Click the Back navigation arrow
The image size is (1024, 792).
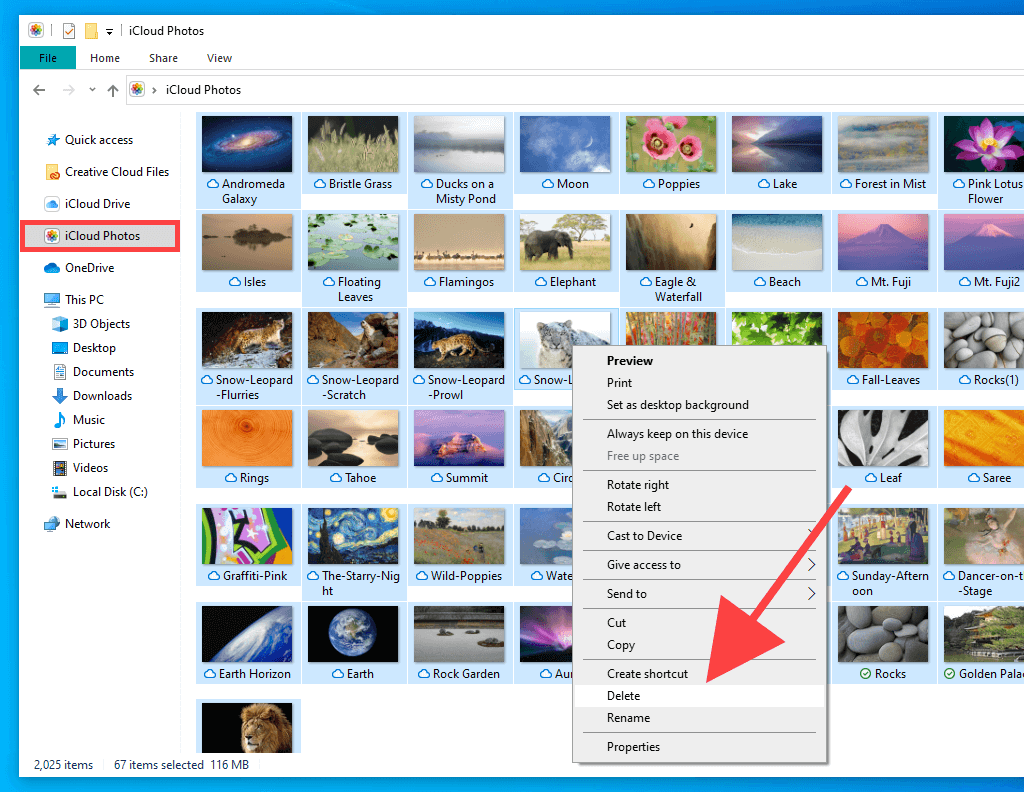(39, 90)
